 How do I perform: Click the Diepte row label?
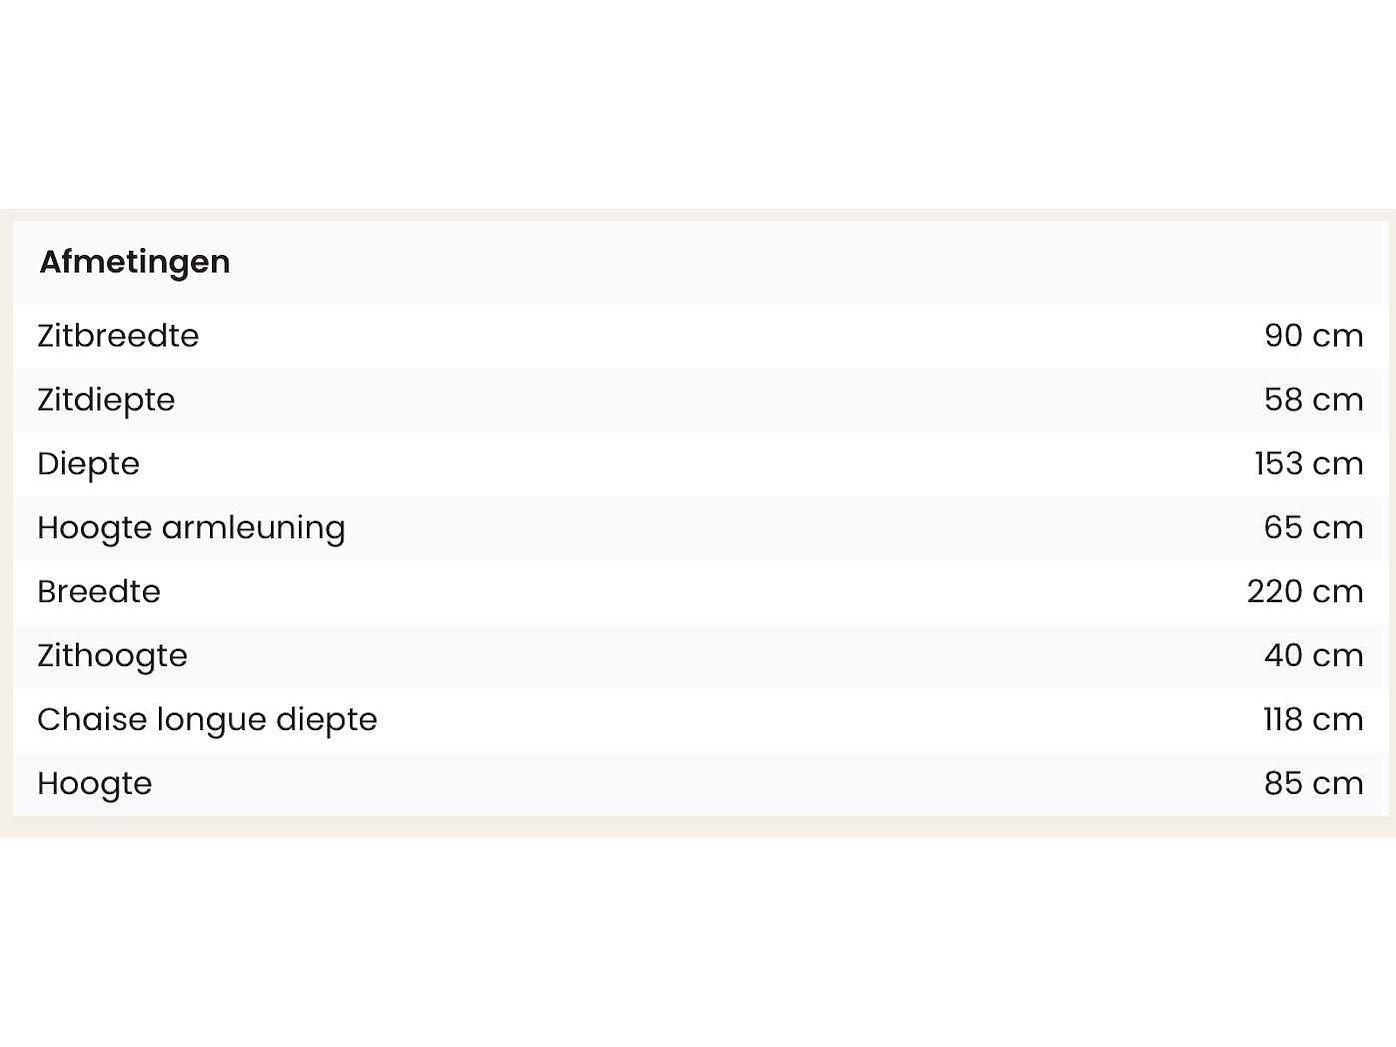click(x=88, y=464)
